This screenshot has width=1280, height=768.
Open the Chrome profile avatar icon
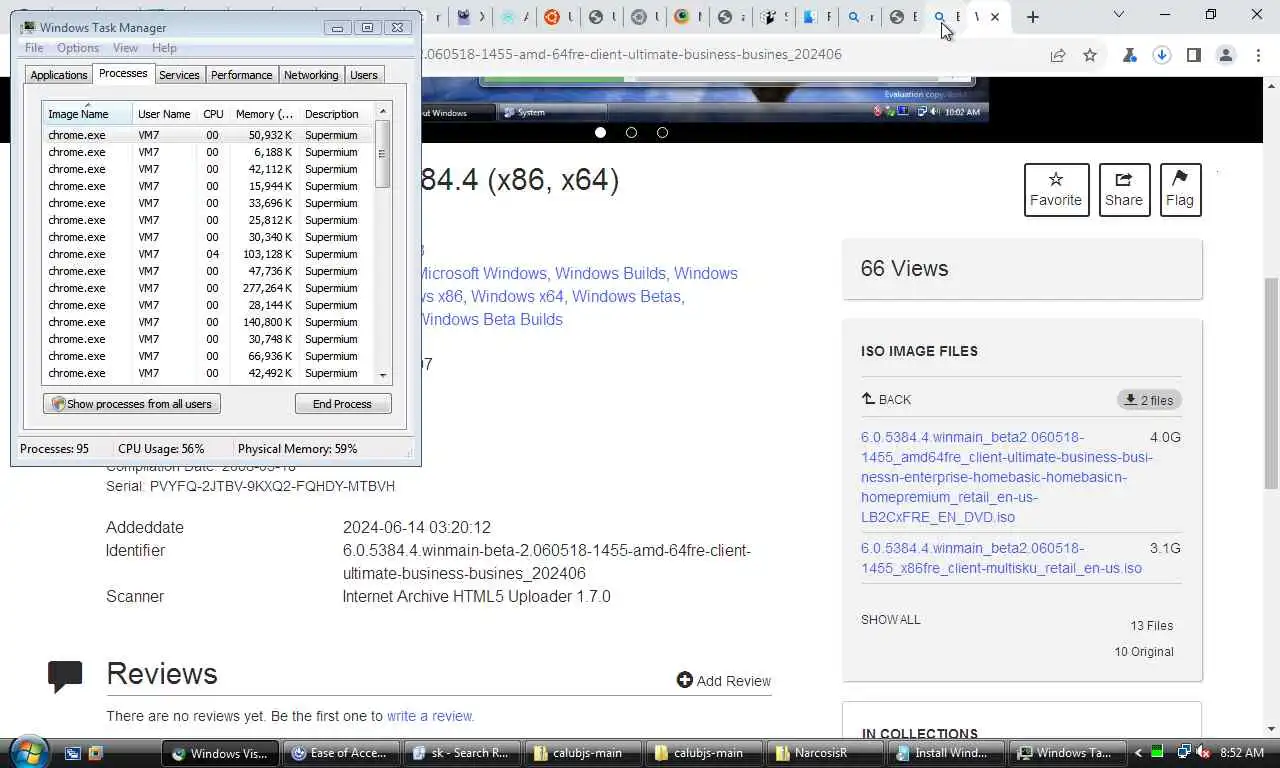pos(1226,56)
